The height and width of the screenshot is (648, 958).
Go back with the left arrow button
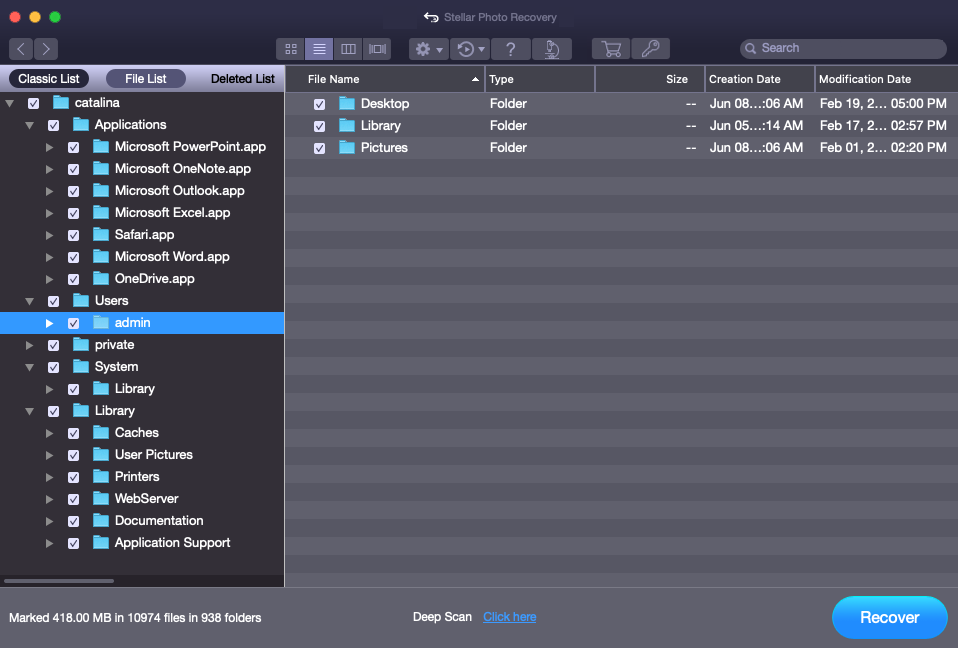click(x=21, y=49)
